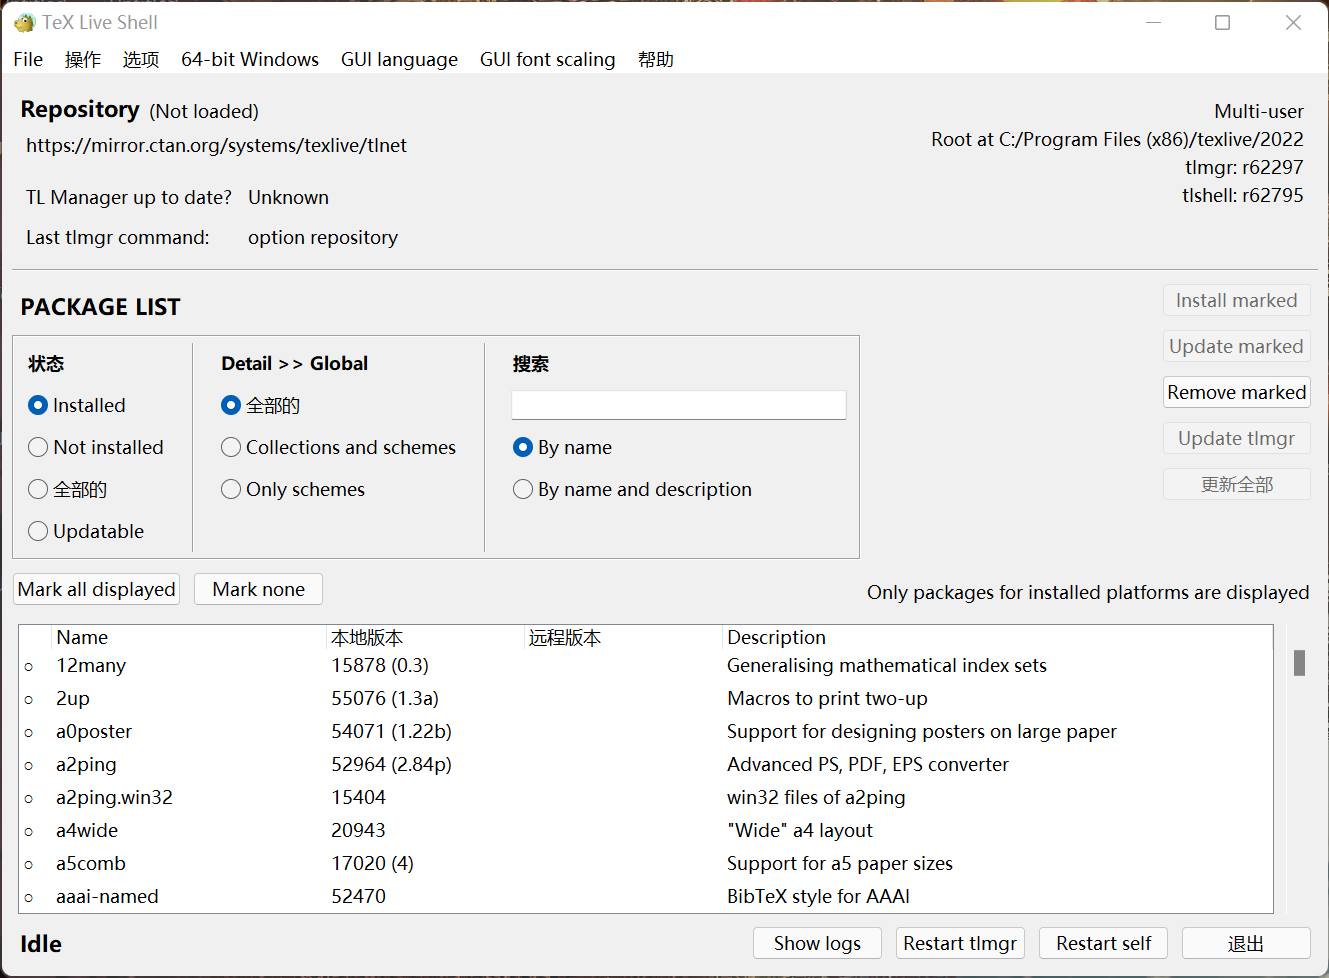
Task: Select the a4wide package name
Action: click(x=87, y=830)
